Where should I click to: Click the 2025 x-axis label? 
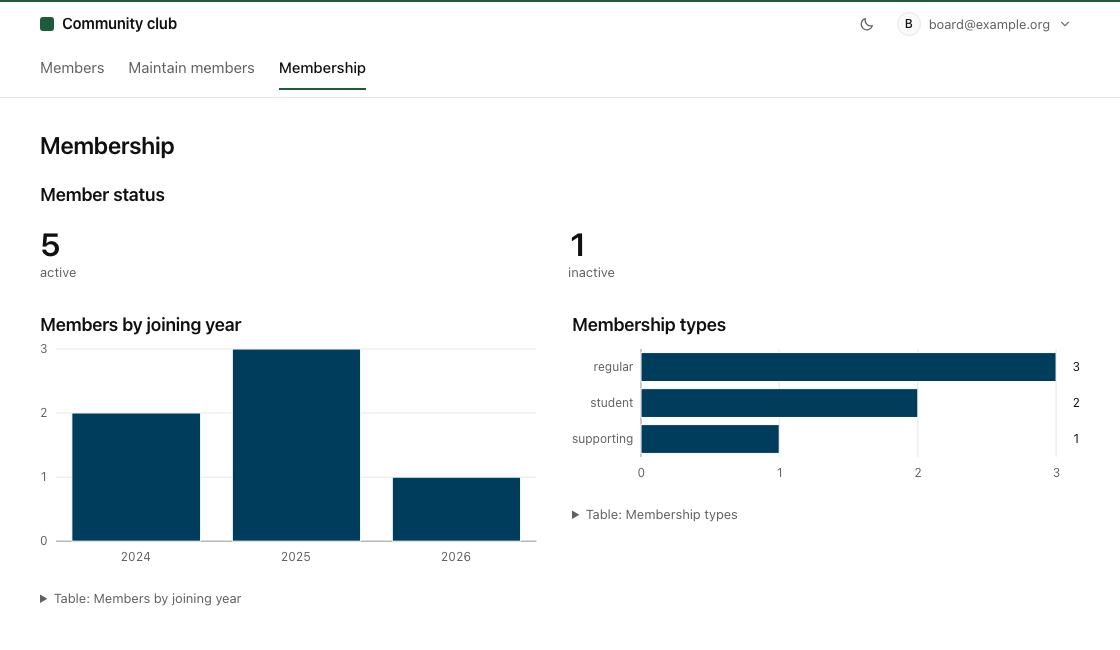coord(296,557)
